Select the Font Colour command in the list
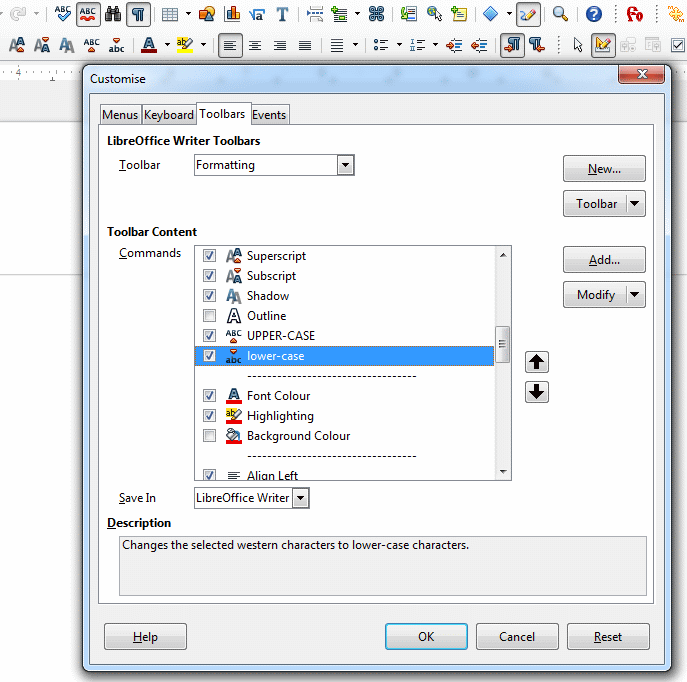This screenshot has height=682, width=687. 278,396
